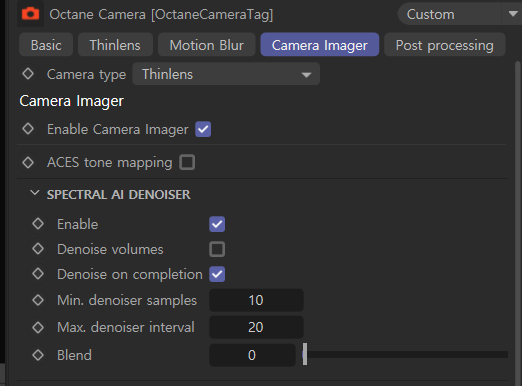Viewport: 522px width, 386px height.
Task: Open the Camera type Thinlens dropdown
Action: [x=226, y=74]
